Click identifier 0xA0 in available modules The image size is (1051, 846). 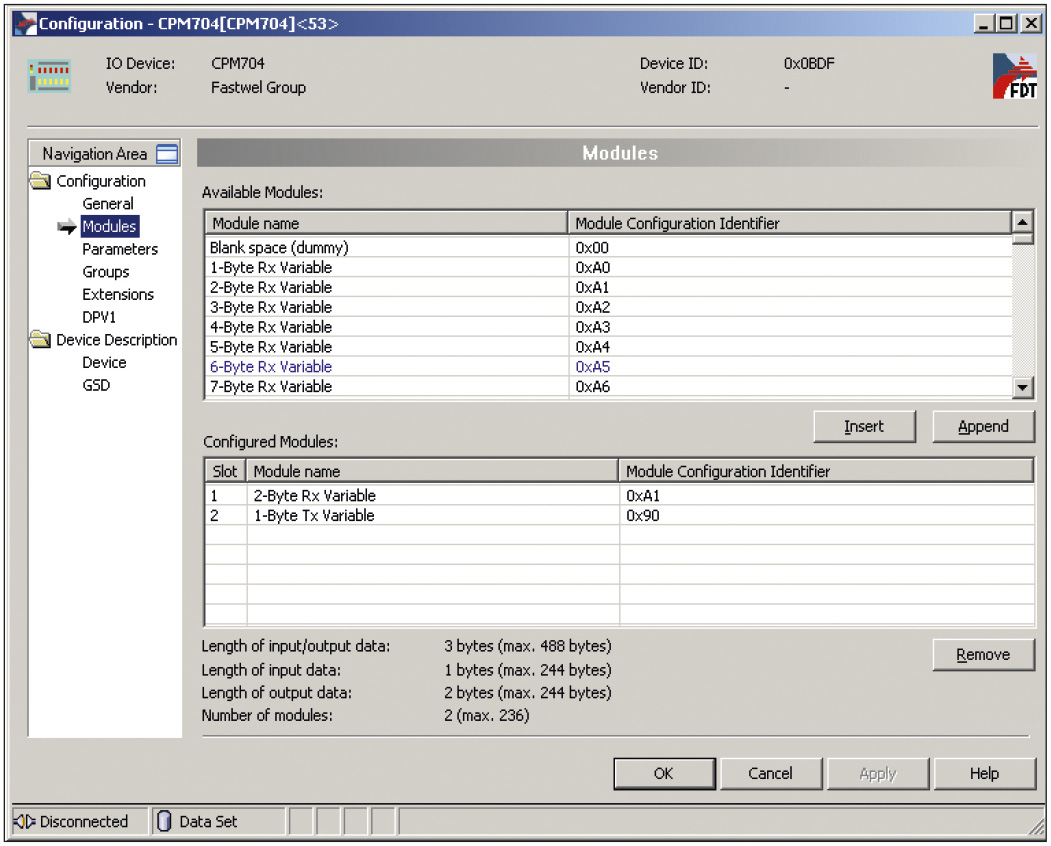tap(593, 267)
